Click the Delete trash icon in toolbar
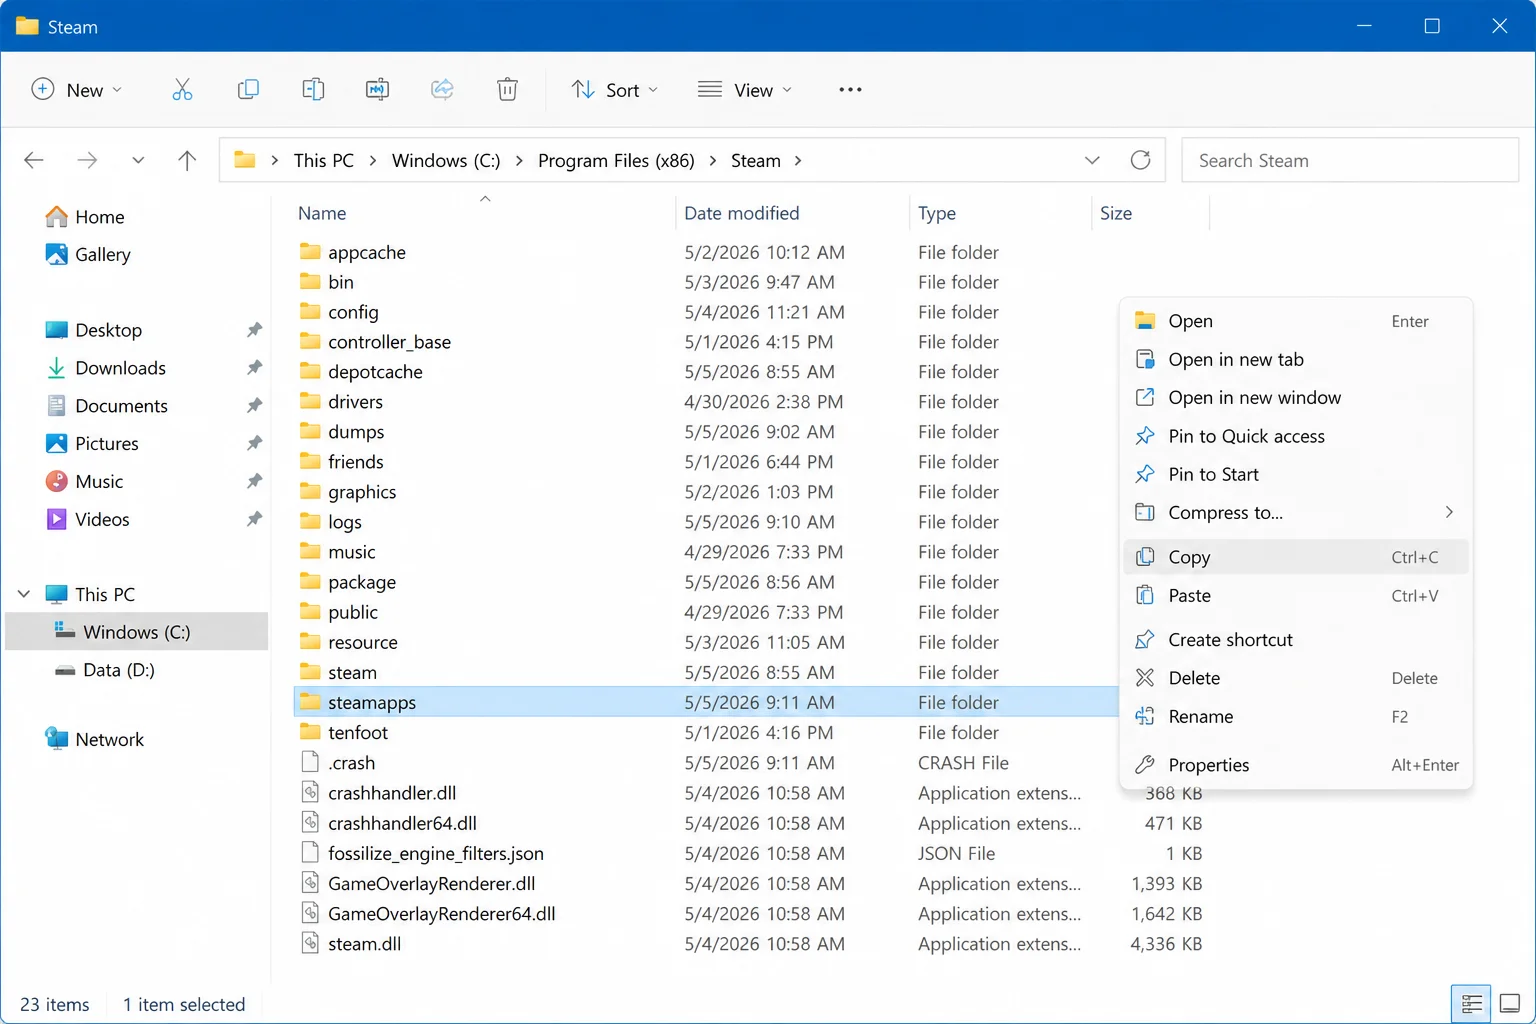Image resolution: width=1536 pixels, height=1024 pixels. 507,90
